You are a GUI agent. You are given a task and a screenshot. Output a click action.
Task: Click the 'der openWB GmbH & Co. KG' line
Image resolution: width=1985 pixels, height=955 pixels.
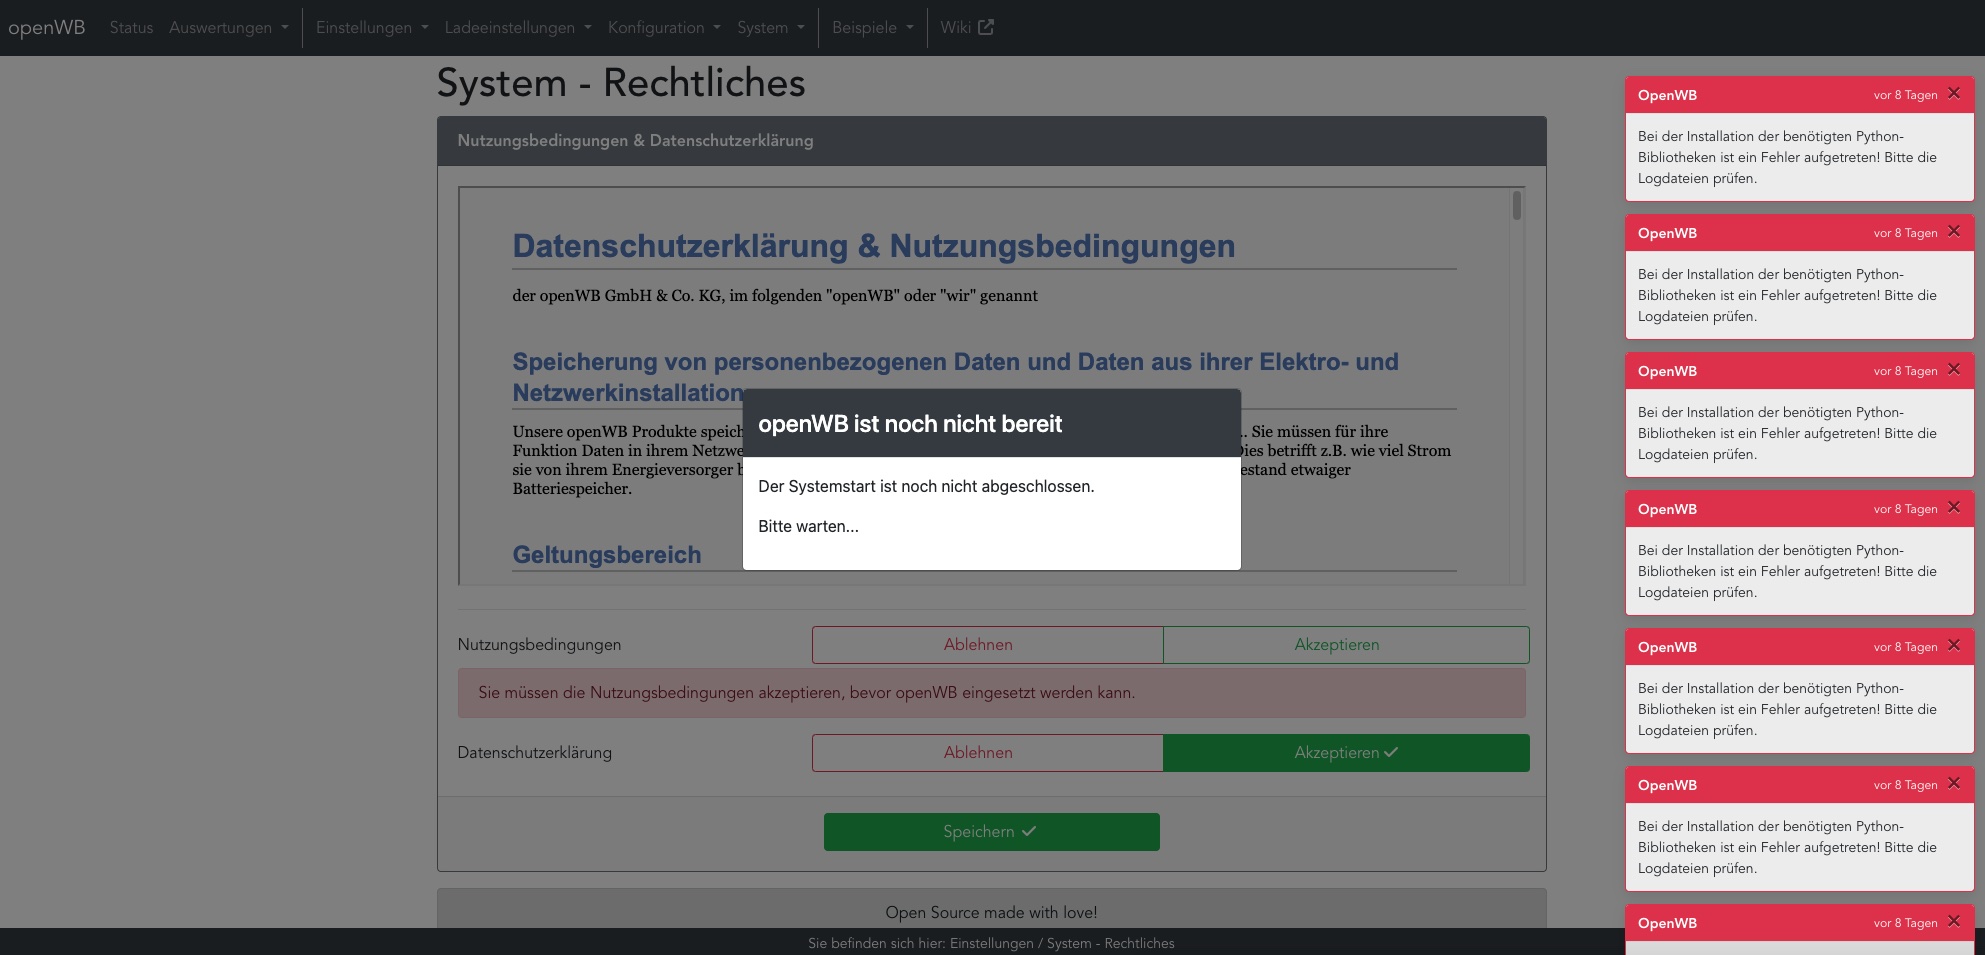point(775,296)
